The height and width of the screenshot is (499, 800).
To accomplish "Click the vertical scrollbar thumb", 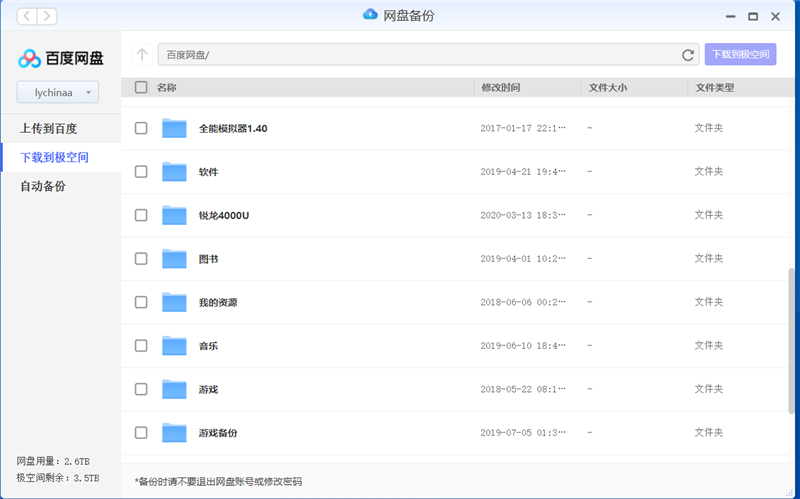I will point(791,339).
